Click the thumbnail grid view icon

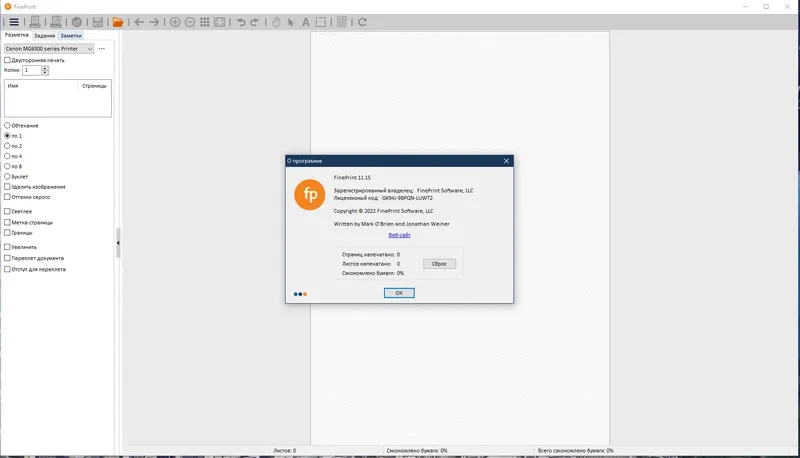[205, 22]
